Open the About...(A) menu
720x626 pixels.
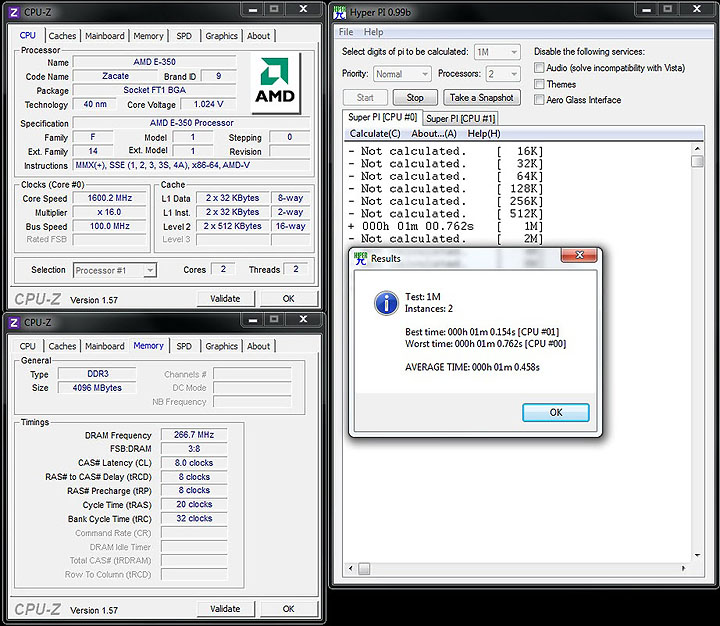(434, 134)
